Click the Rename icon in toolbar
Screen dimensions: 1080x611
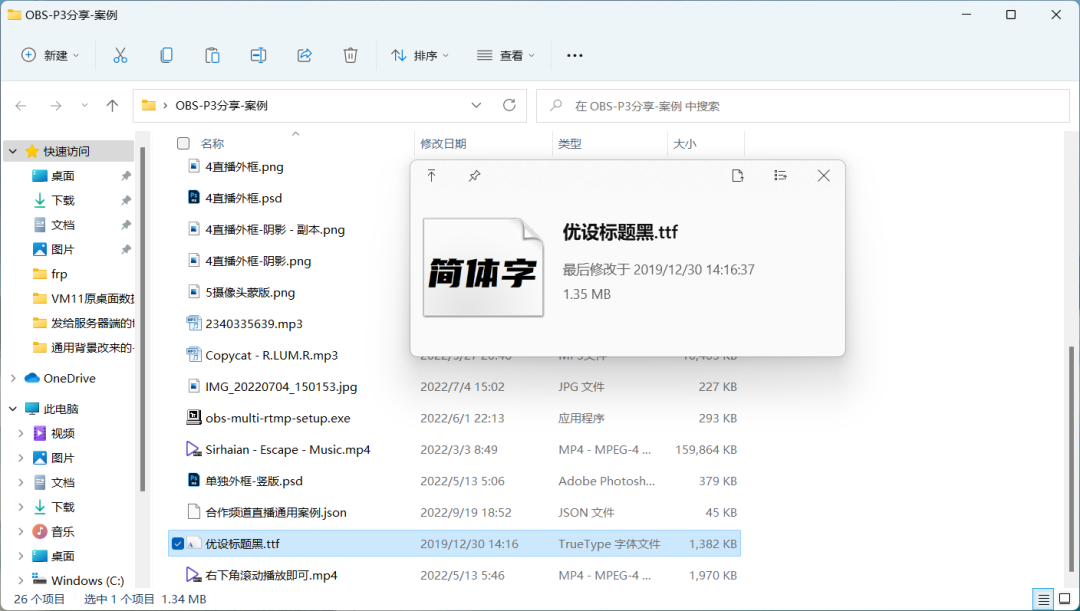pos(258,55)
